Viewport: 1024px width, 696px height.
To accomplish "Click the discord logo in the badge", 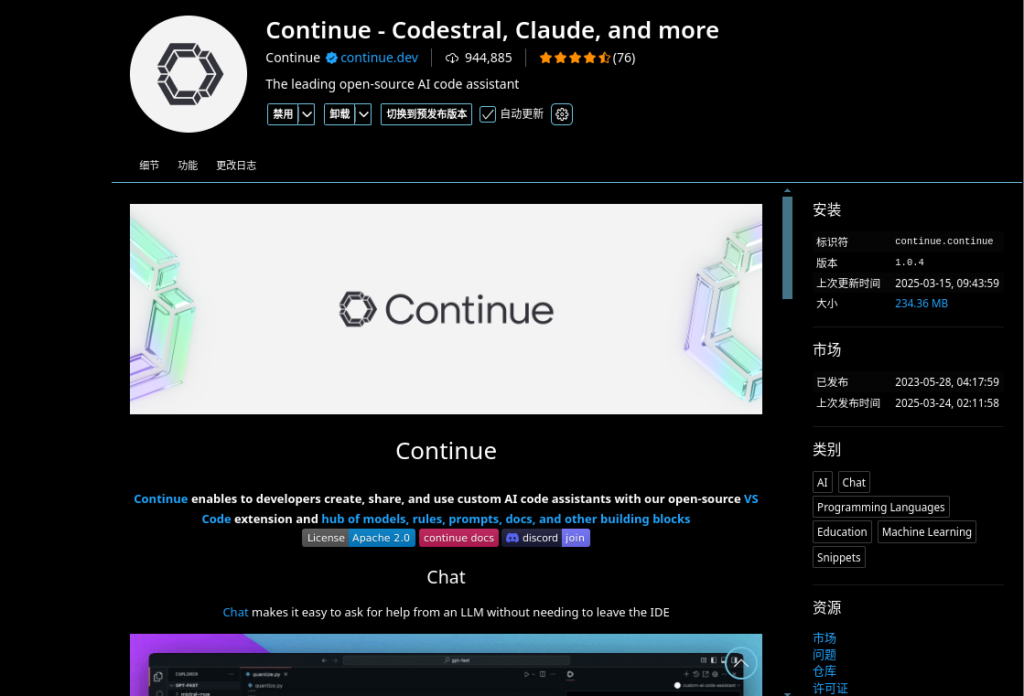I will pos(513,538).
